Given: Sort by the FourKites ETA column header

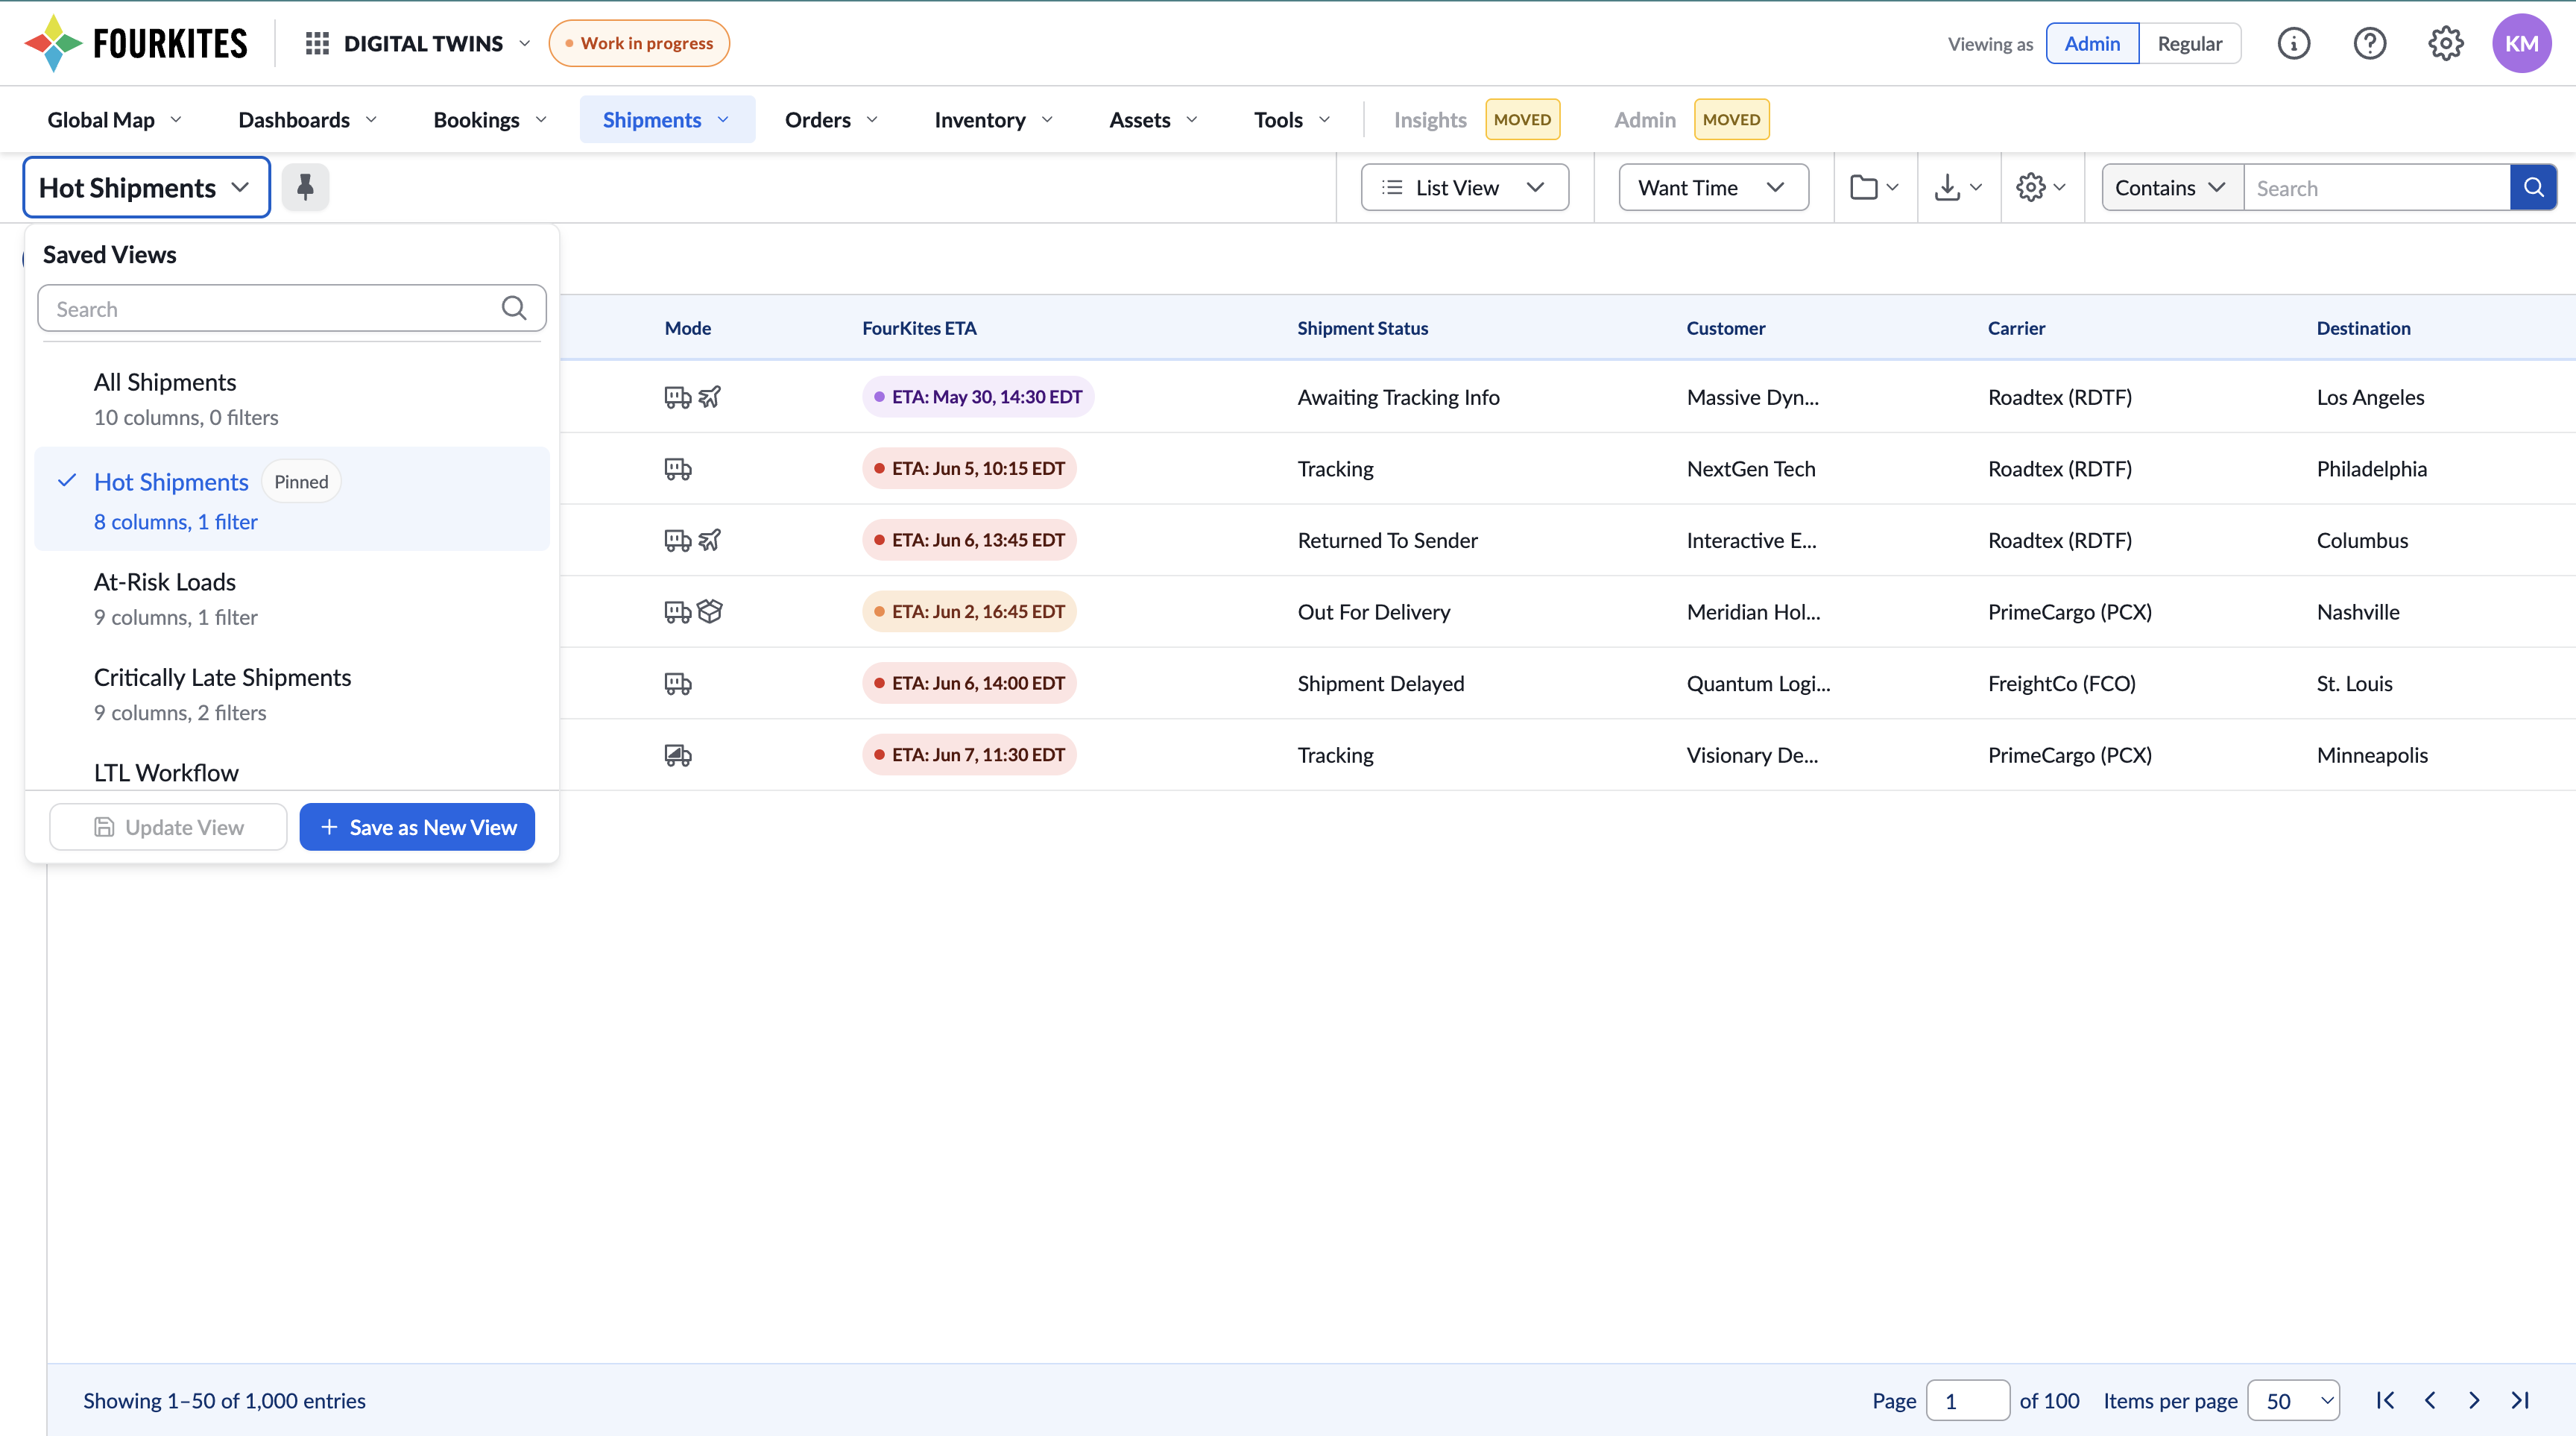Looking at the screenshot, I should point(919,328).
